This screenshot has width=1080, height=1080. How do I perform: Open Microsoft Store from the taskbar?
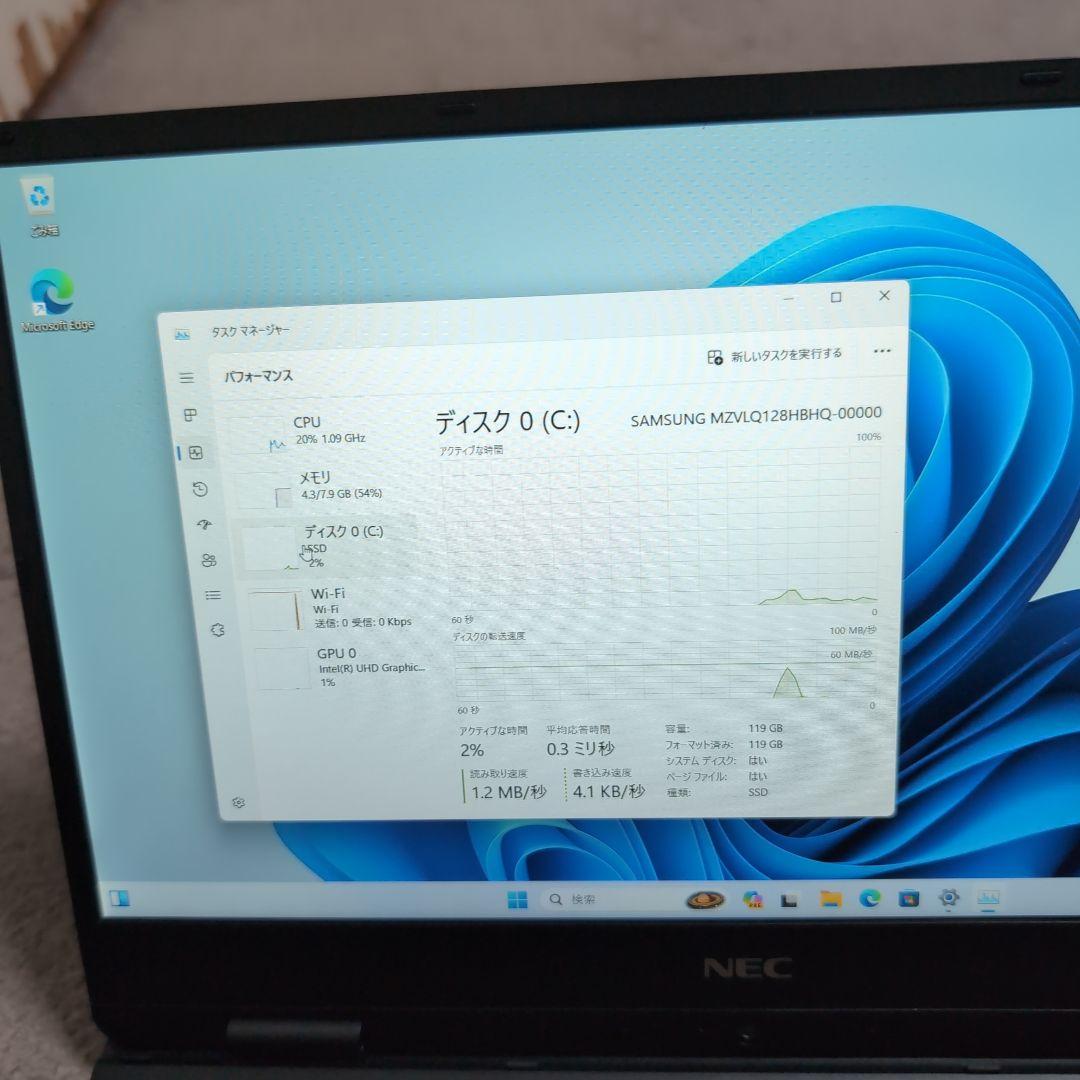(907, 899)
